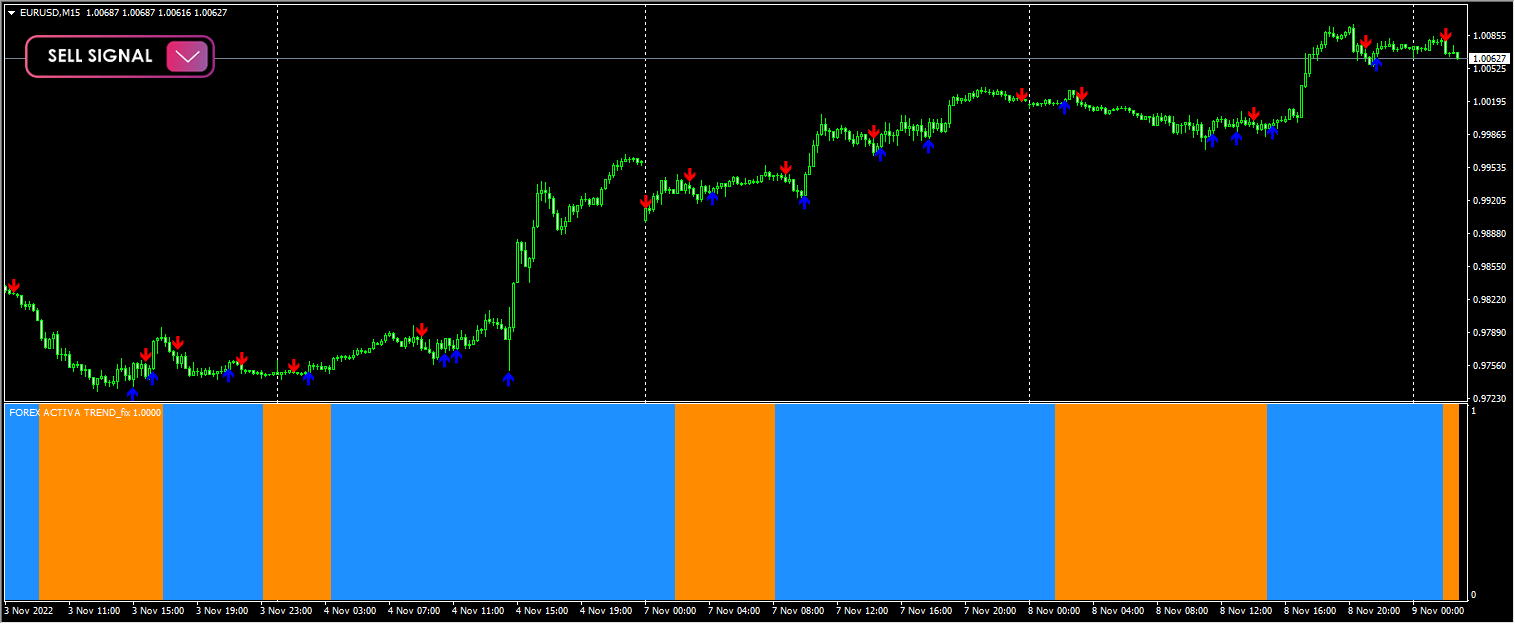1515x624 pixels.
Task: Select the red sell arrow near 4 Nov 07:00
Action: pyautogui.click(x=424, y=328)
